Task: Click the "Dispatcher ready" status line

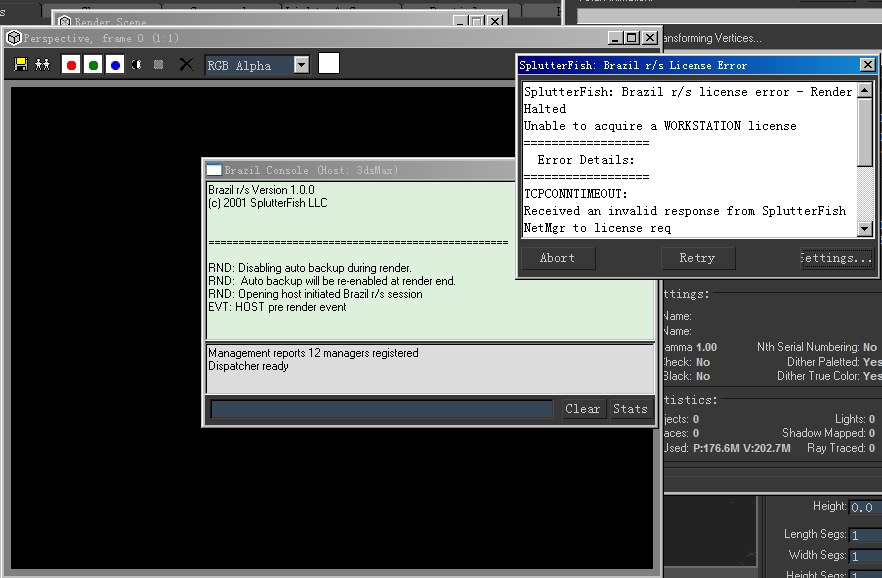Action: (248, 366)
